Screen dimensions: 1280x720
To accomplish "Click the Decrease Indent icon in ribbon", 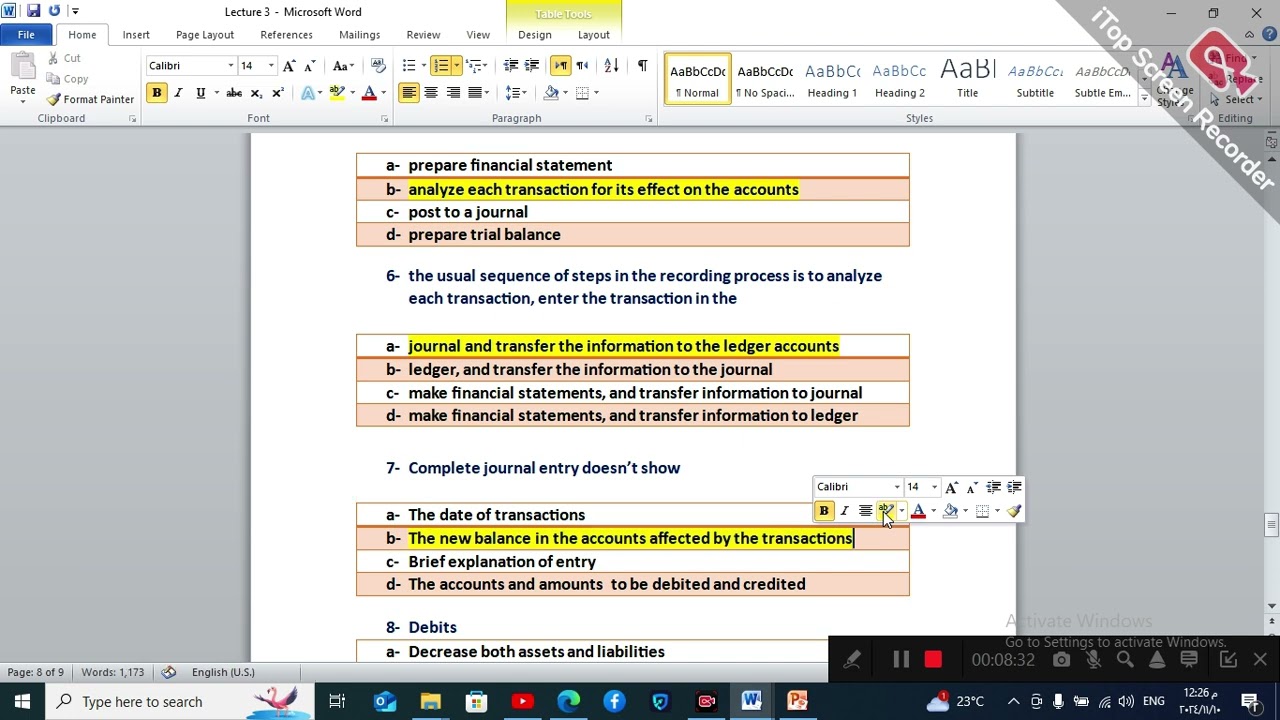I will [511, 66].
